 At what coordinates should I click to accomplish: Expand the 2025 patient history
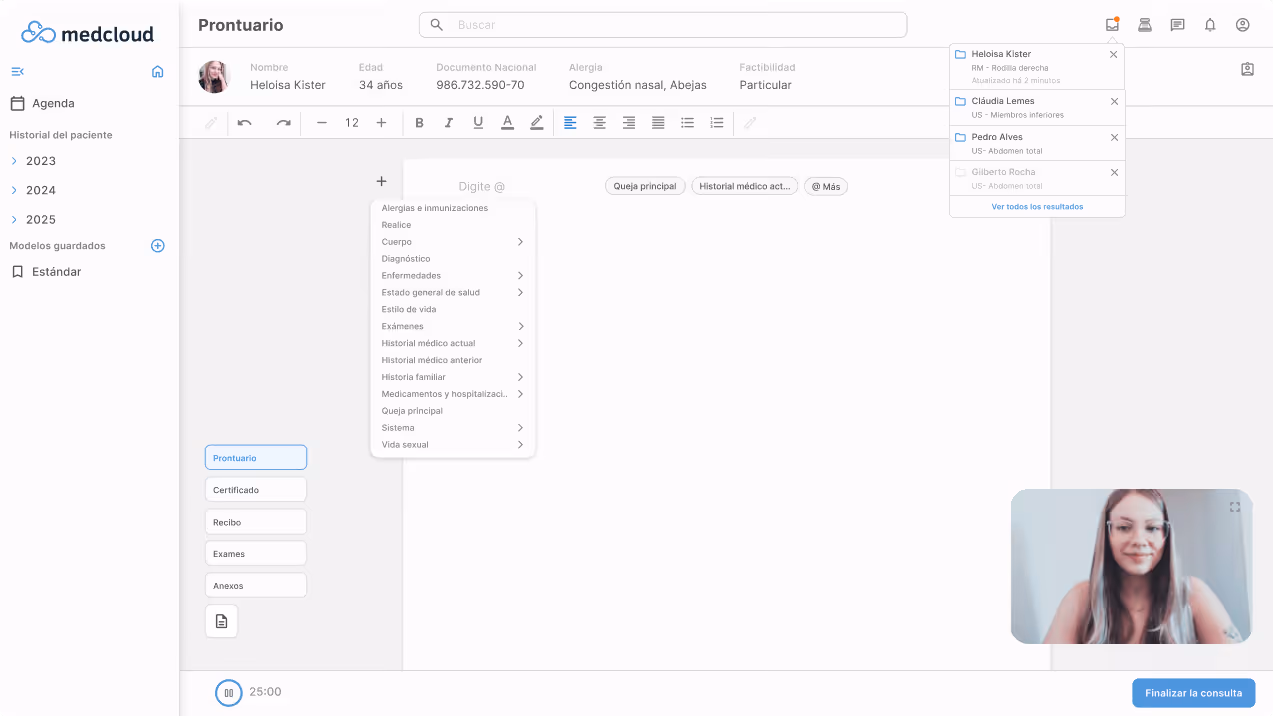coord(14,219)
